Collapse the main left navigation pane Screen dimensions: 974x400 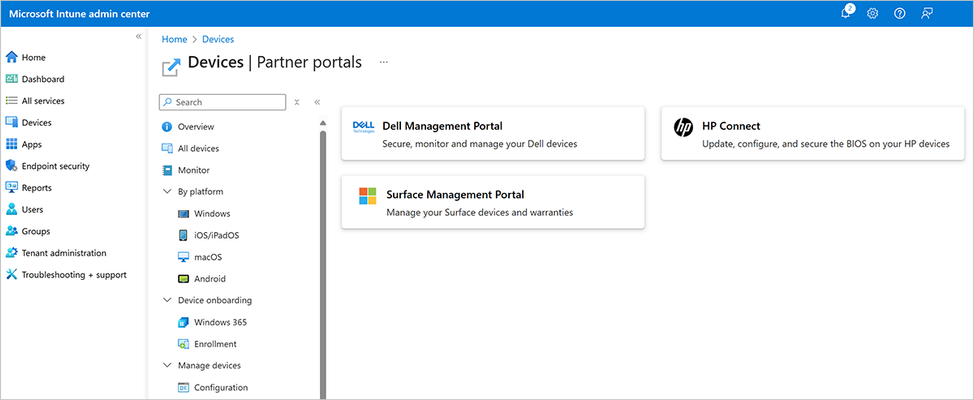coord(139,37)
